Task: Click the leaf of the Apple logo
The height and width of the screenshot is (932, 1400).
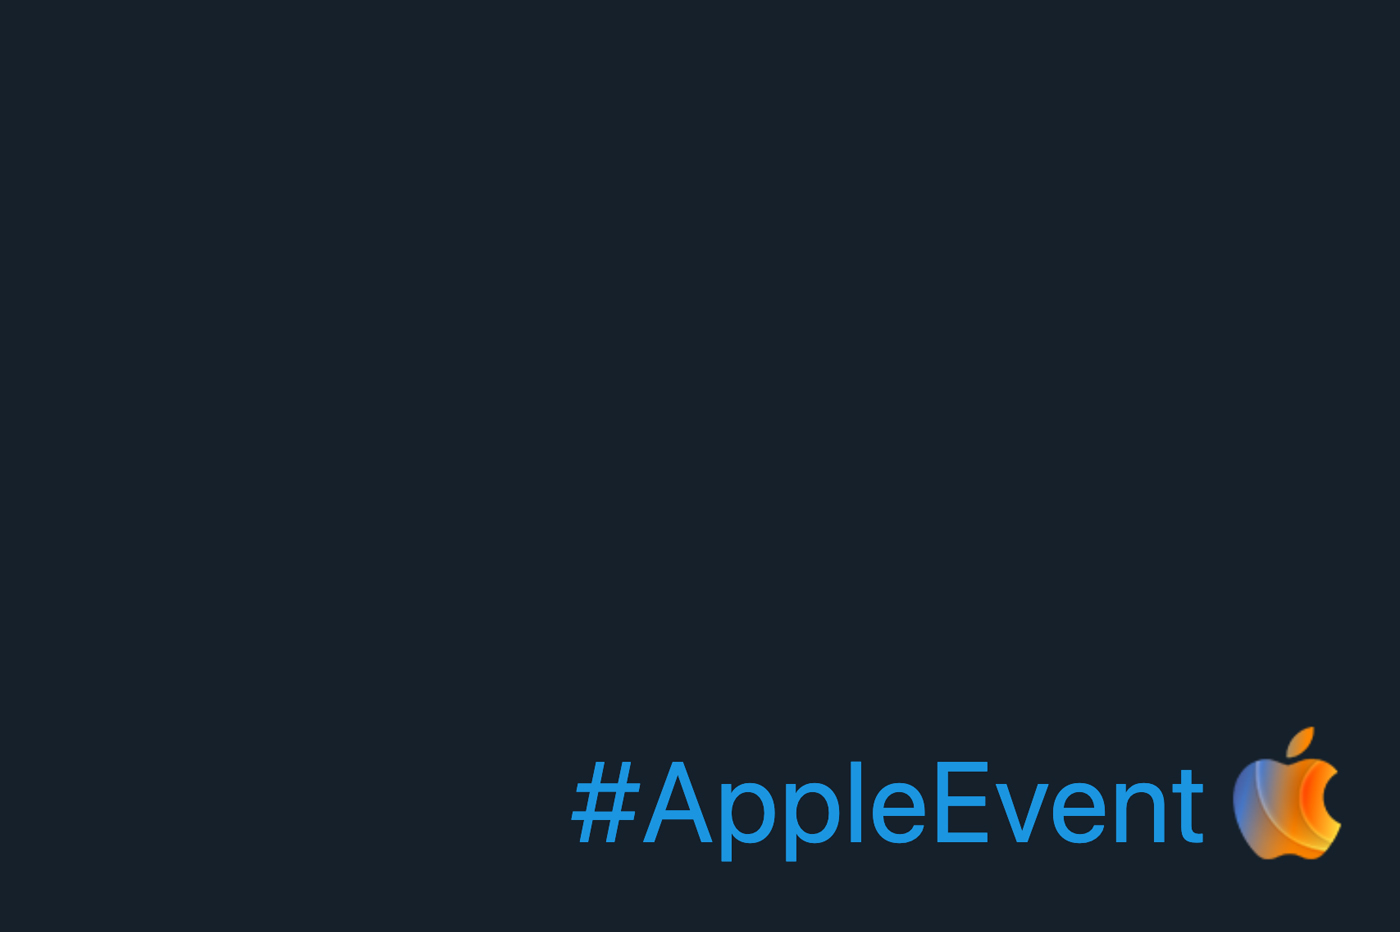Action: tap(1300, 741)
